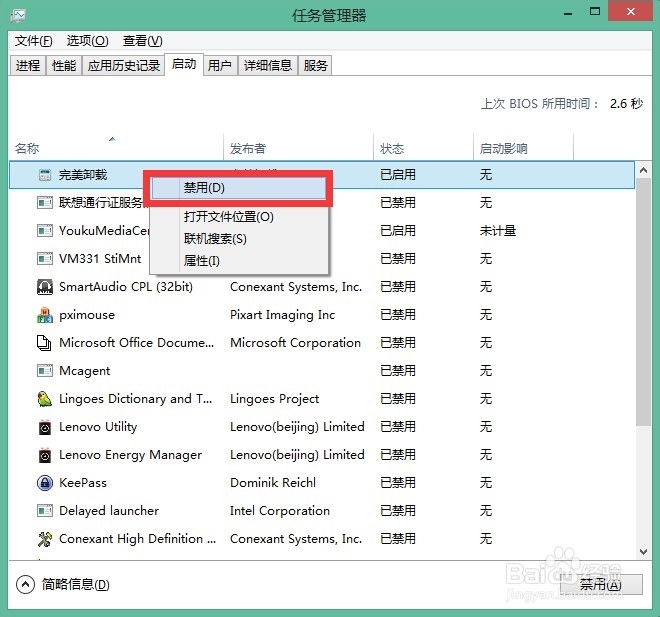Click the 禁用(A) button at bottom
The image size is (660, 617).
[x=601, y=585]
